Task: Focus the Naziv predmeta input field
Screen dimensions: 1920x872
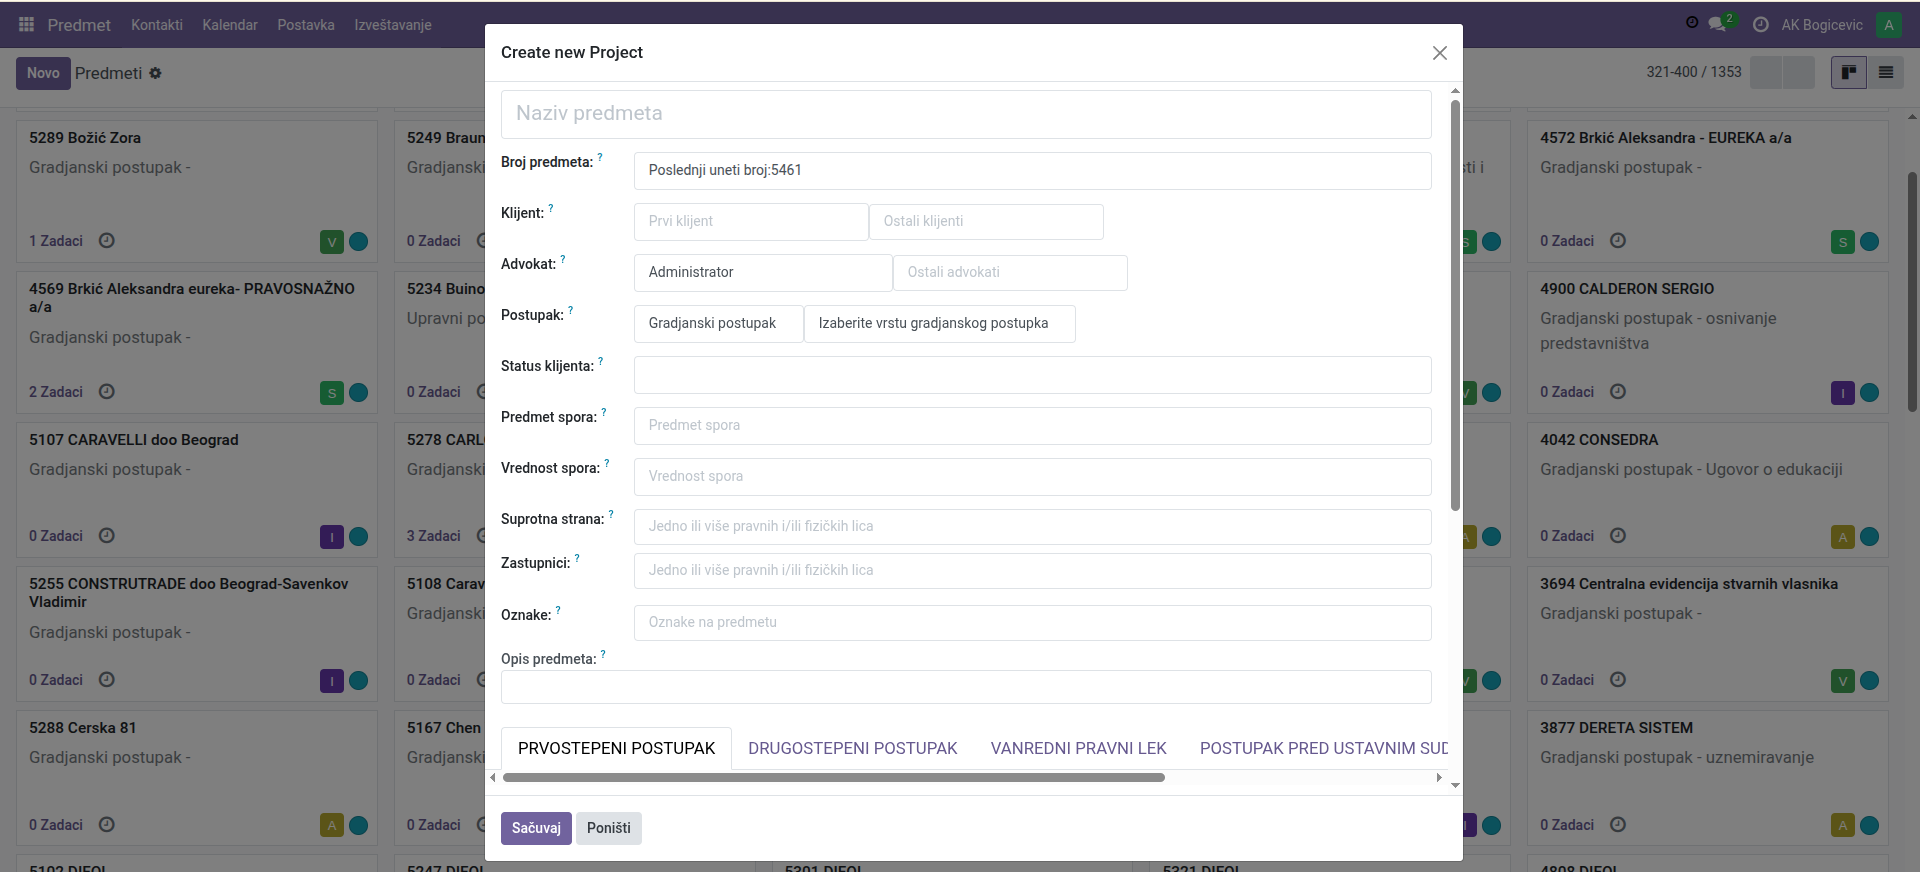Action: [965, 114]
